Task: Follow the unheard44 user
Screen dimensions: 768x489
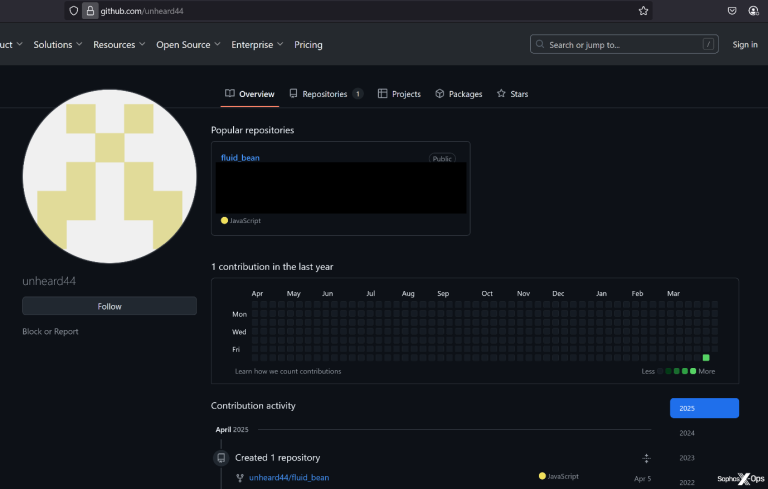Action: tap(109, 306)
